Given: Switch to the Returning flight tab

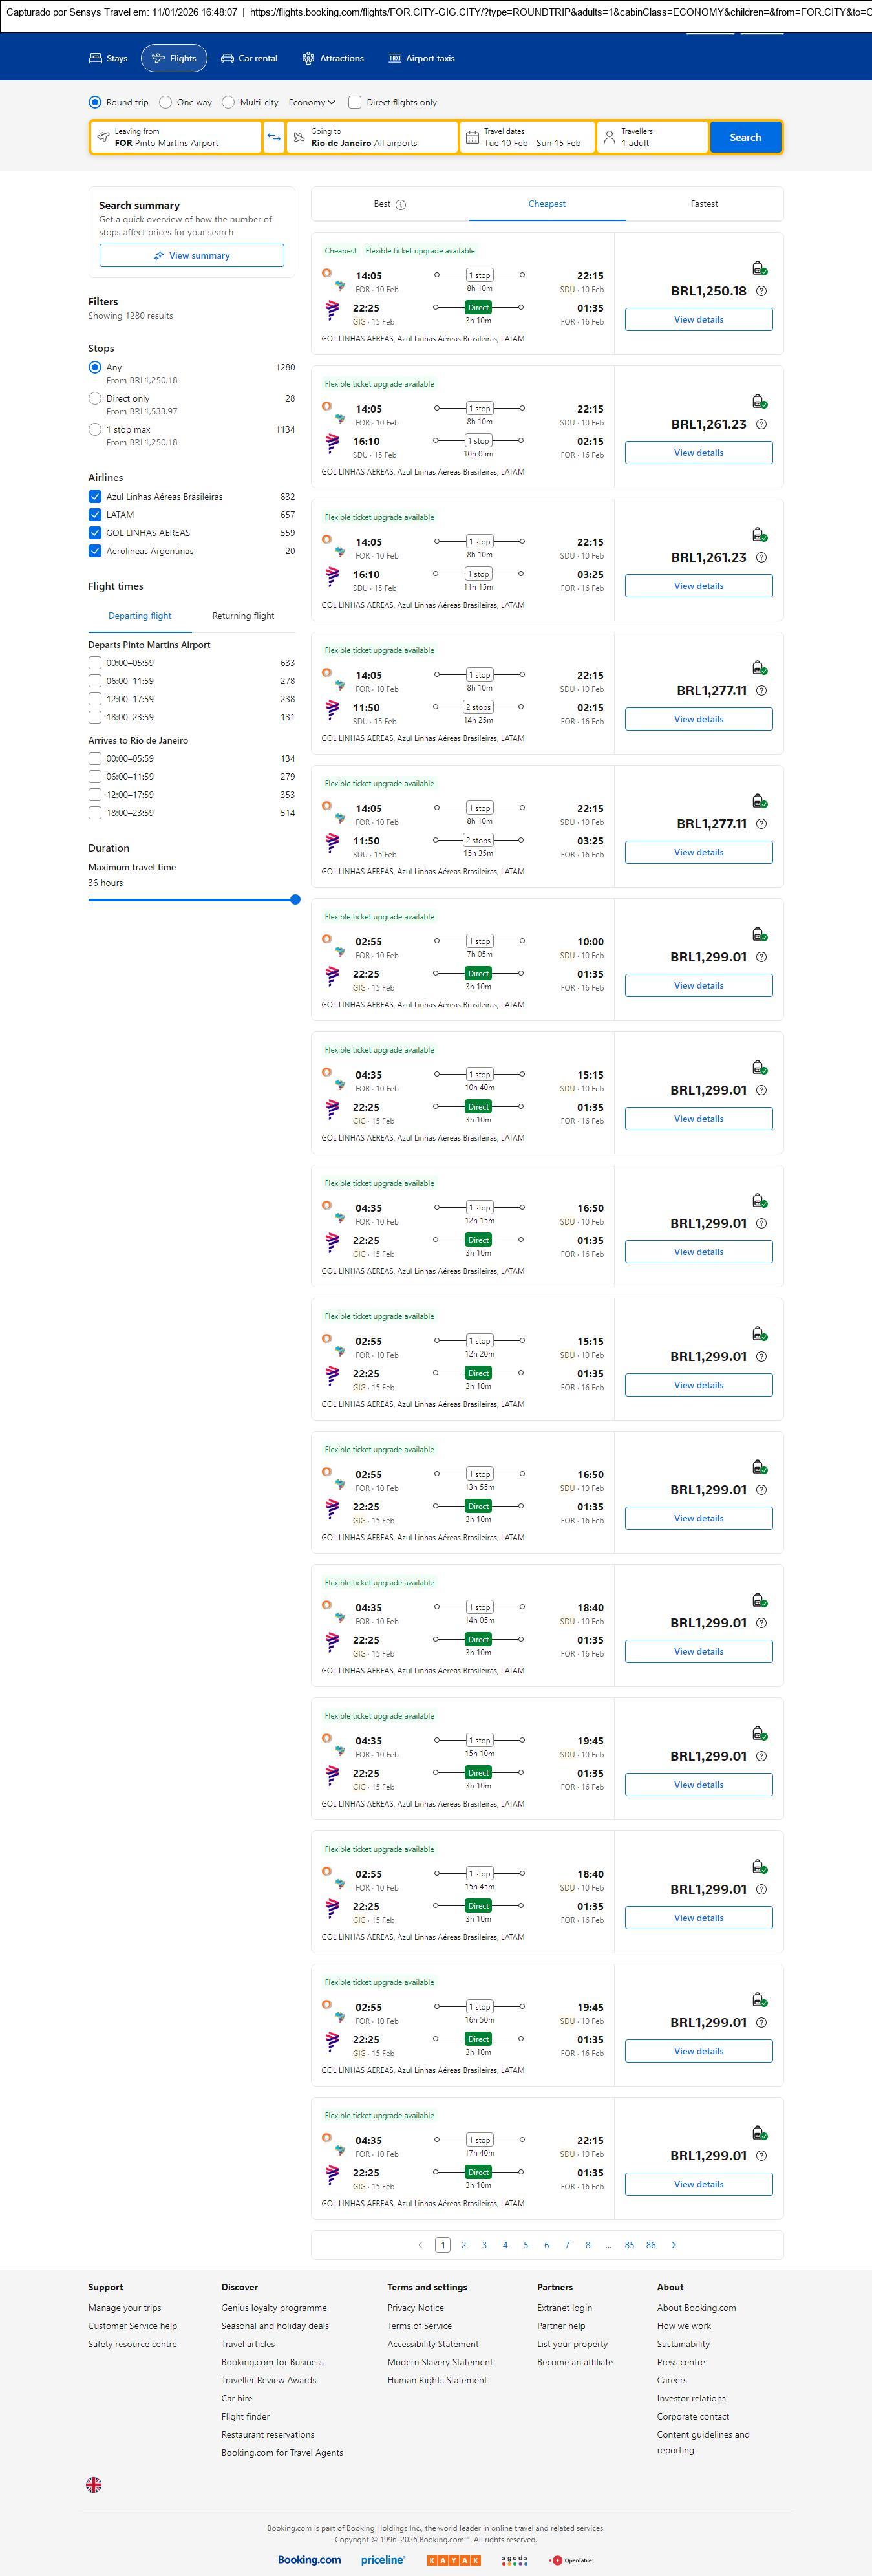Looking at the screenshot, I should click(243, 616).
